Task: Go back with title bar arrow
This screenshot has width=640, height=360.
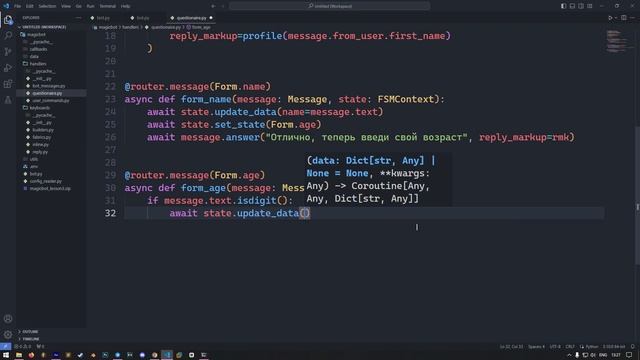Action: tap(213, 6)
